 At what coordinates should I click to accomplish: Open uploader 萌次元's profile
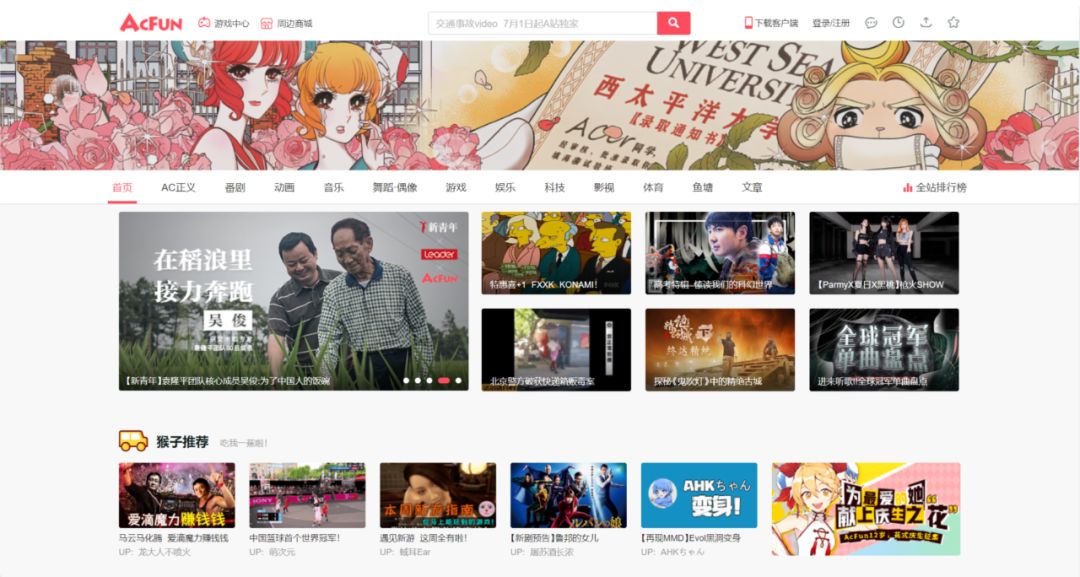point(282,552)
